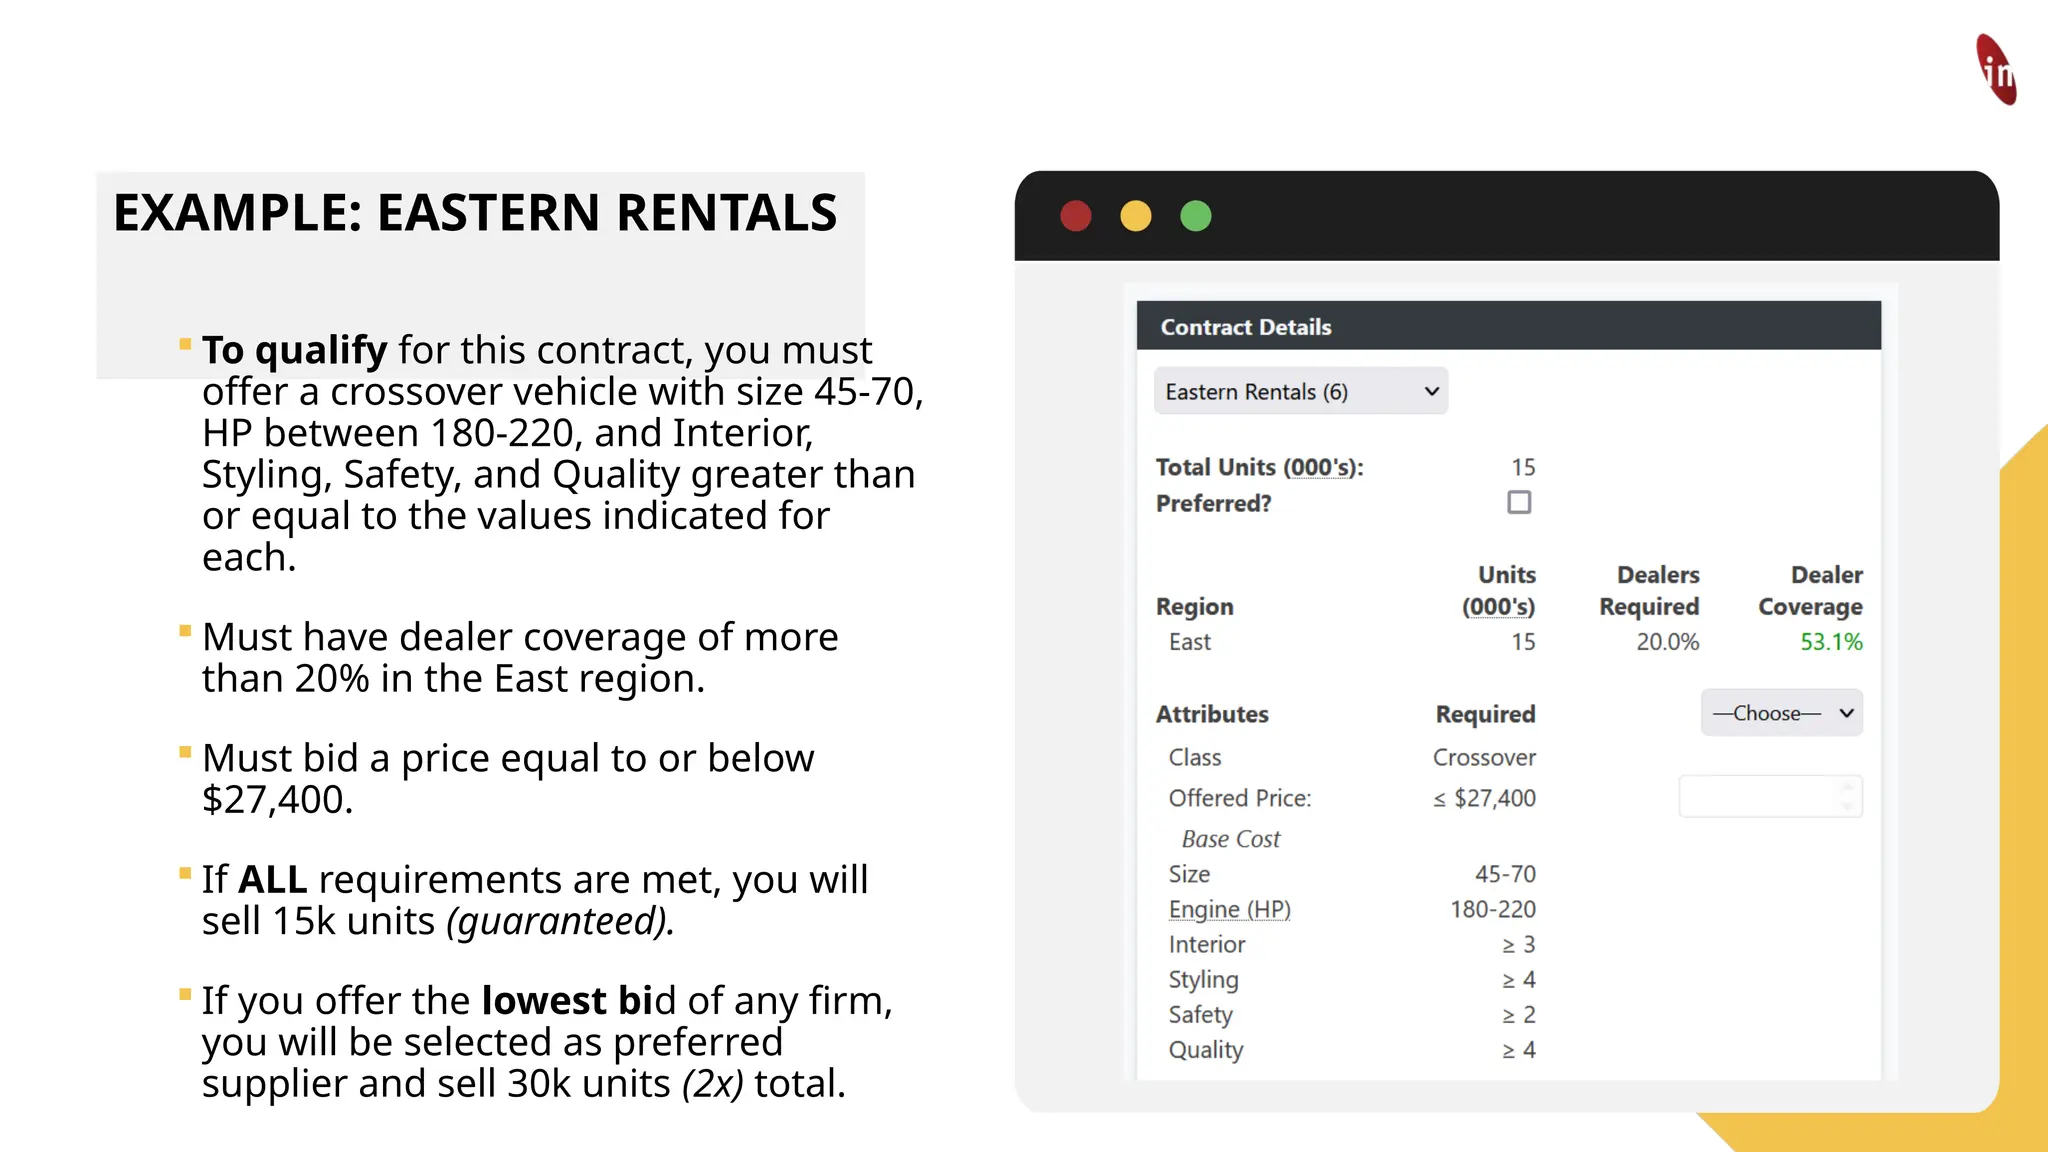Click the Contract Details panel header
The width and height of the screenshot is (2048, 1152).
pos(1509,326)
